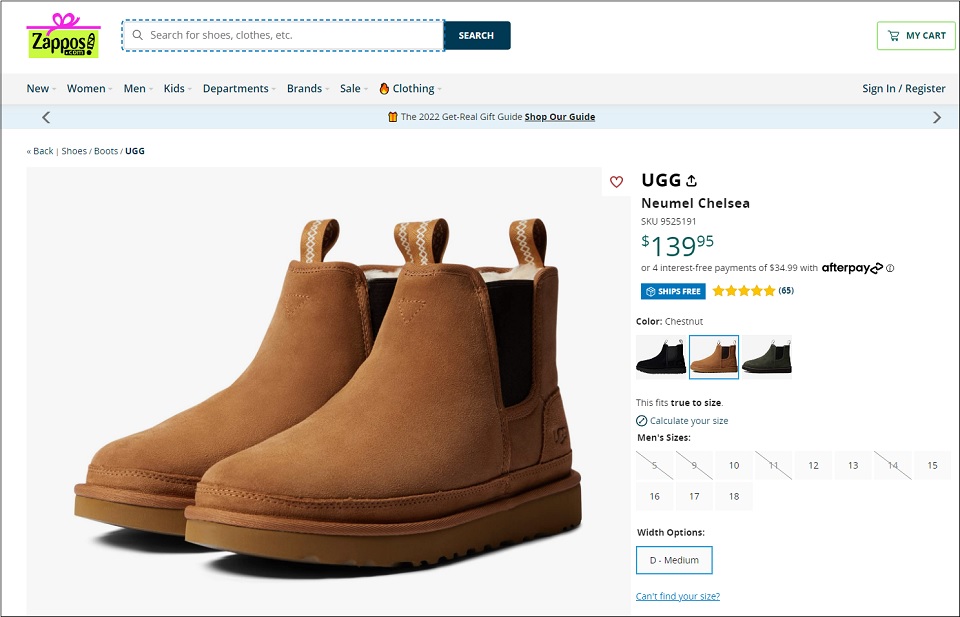
Task: Select the green color swatch
Action: click(767, 357)
